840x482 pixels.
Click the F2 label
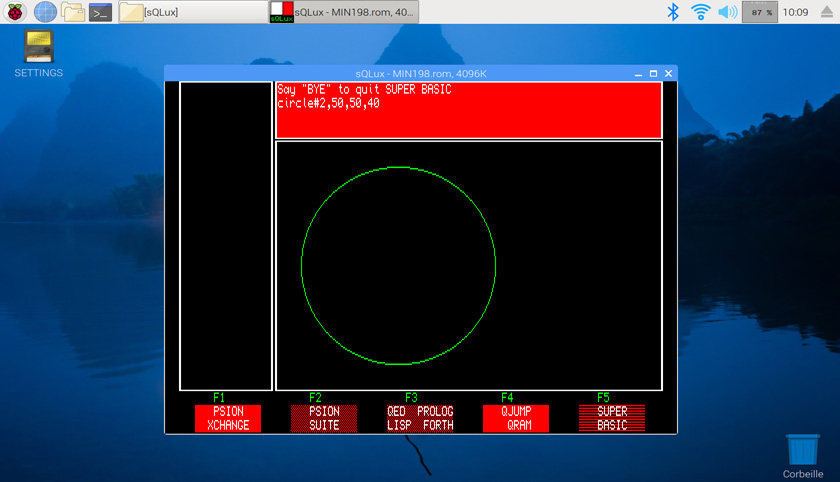(315, 397)
